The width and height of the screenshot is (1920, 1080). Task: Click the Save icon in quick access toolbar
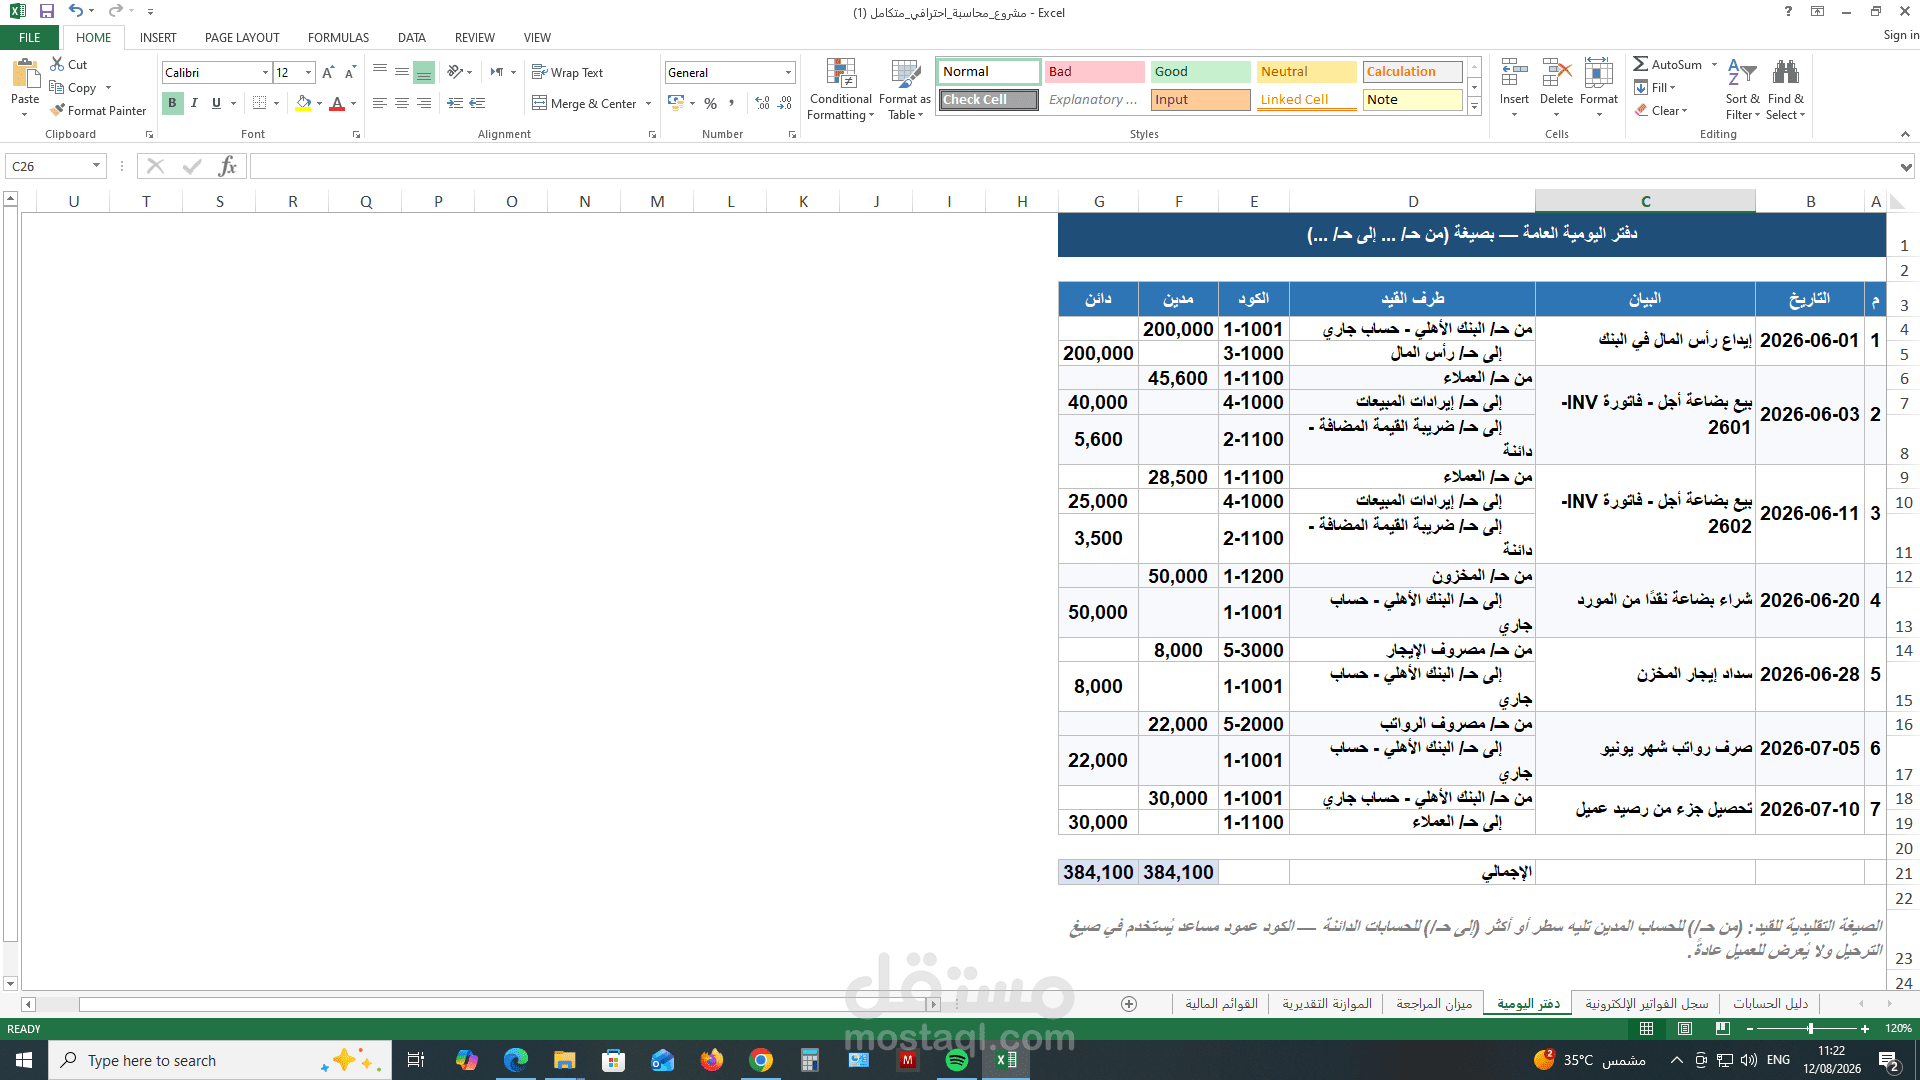pyautogui.click(x=46, y=12)
